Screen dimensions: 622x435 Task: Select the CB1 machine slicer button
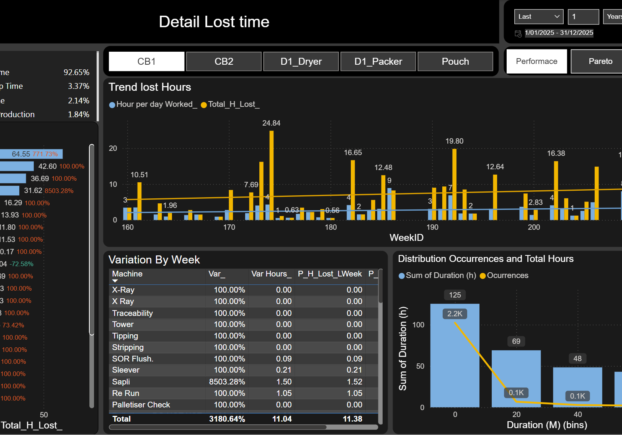[146, 61]
